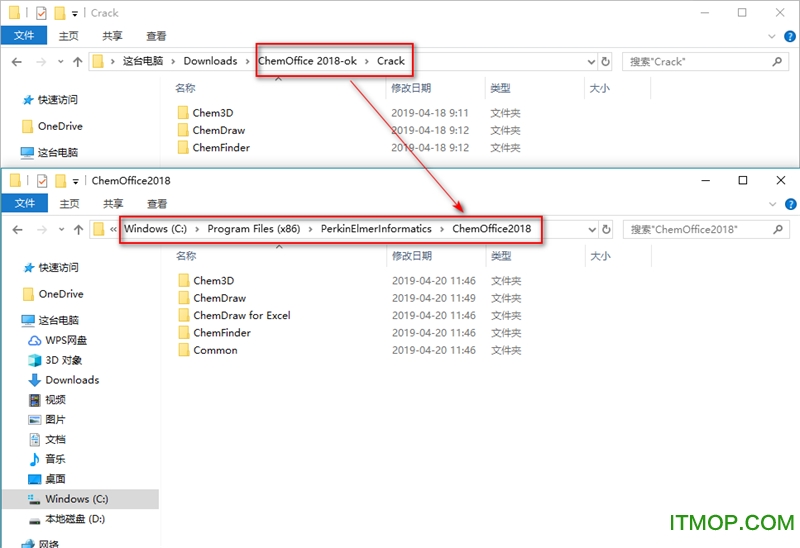800x548 pixels.
Task: Select WPS网盘 in the navigation pane
Action: [x=67, y=340]
